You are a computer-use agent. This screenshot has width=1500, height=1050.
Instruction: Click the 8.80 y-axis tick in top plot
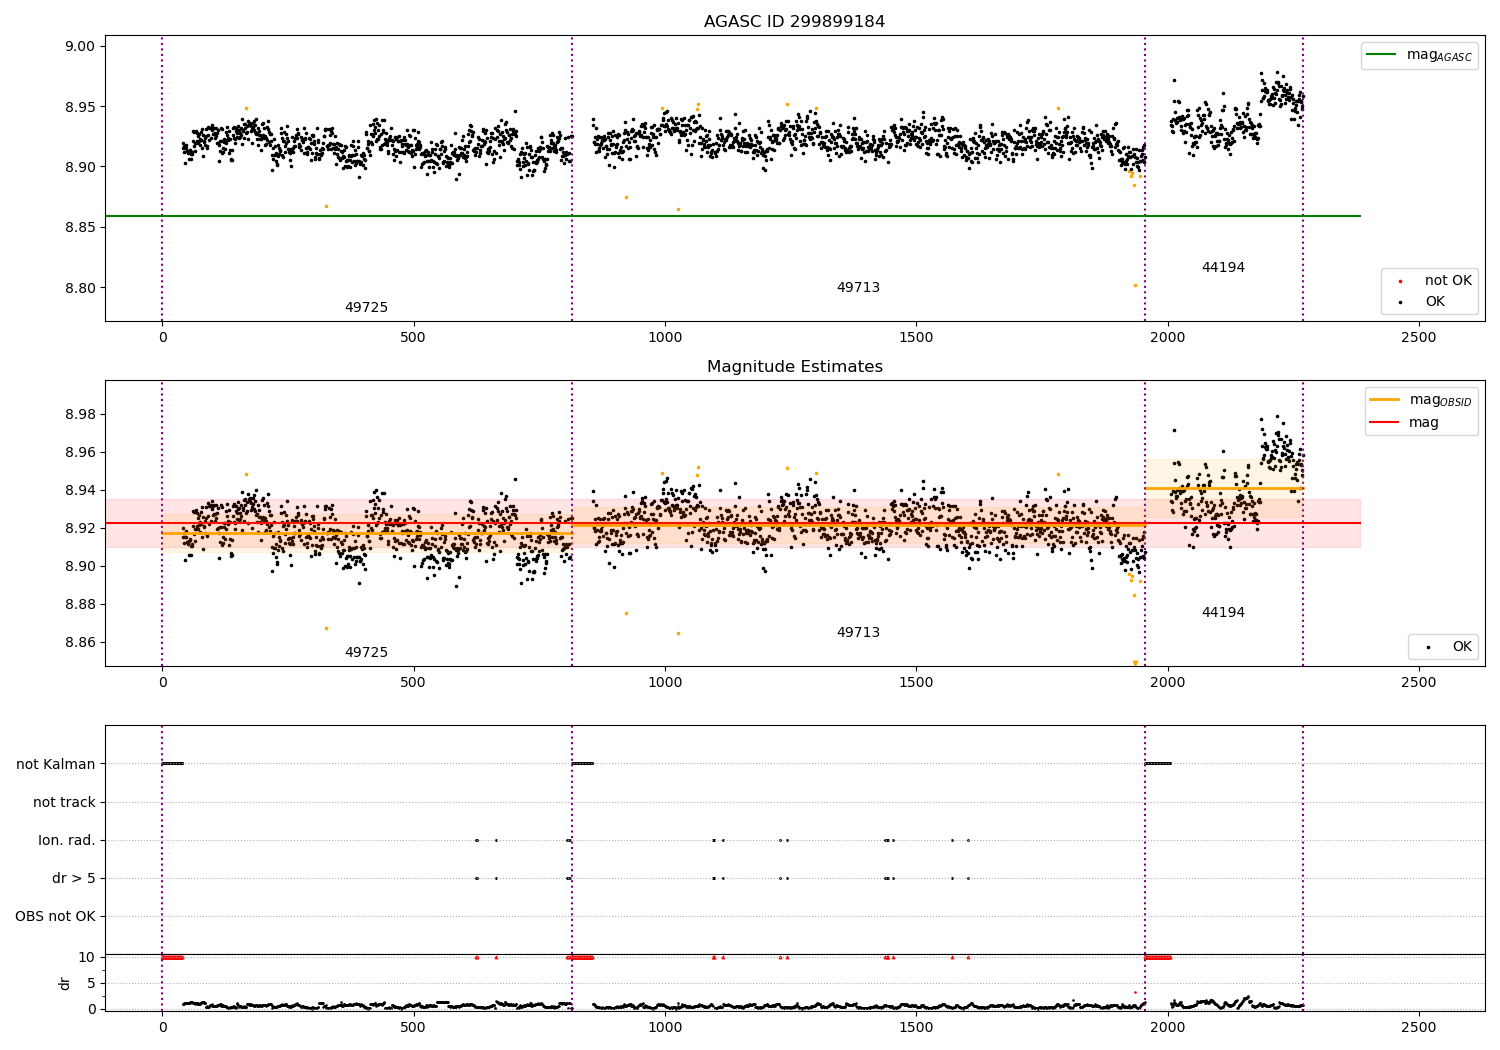pos(81,288)
